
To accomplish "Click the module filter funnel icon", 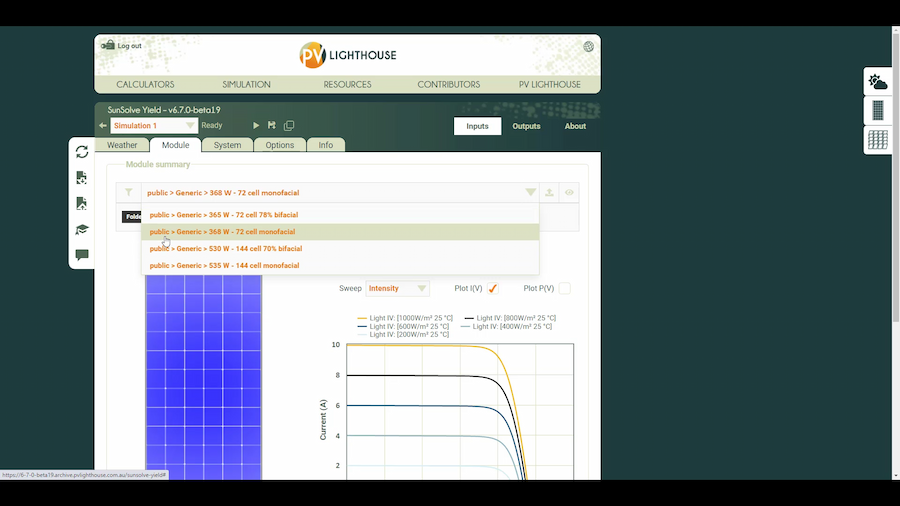I will [129, 192].
